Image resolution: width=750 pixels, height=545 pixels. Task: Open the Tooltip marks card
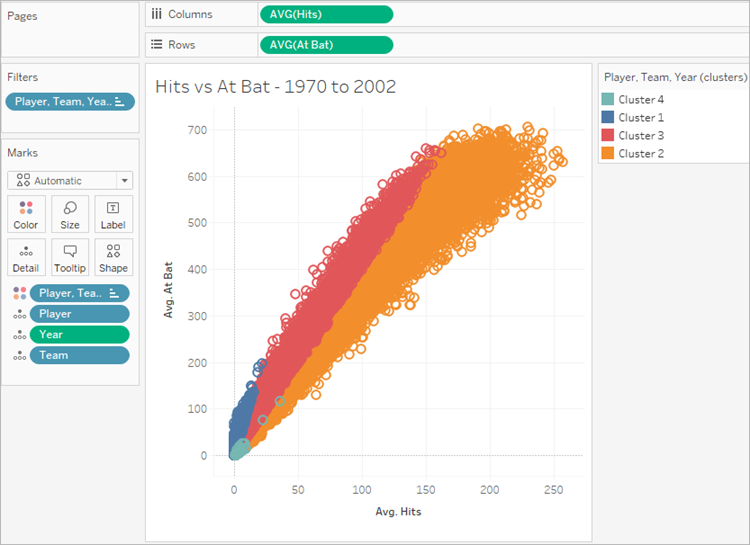coord(70,257)
